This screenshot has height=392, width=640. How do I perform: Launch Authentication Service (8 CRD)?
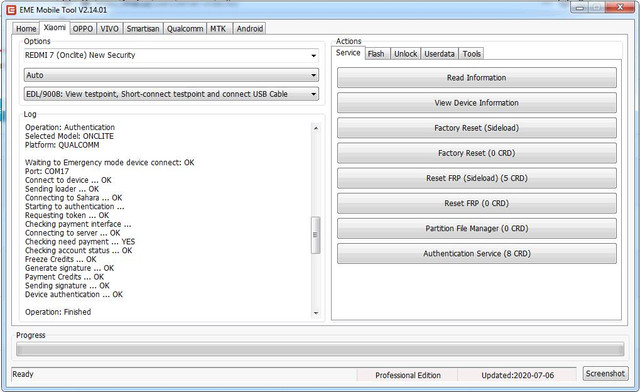(477, 254)
